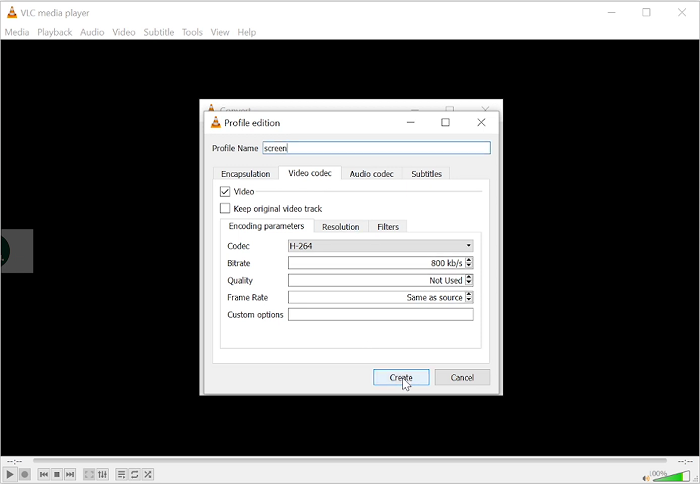The width and height of the screenshot is (700, 484).
Task: Open the Tools menu
Action: (x=192, y=32)
